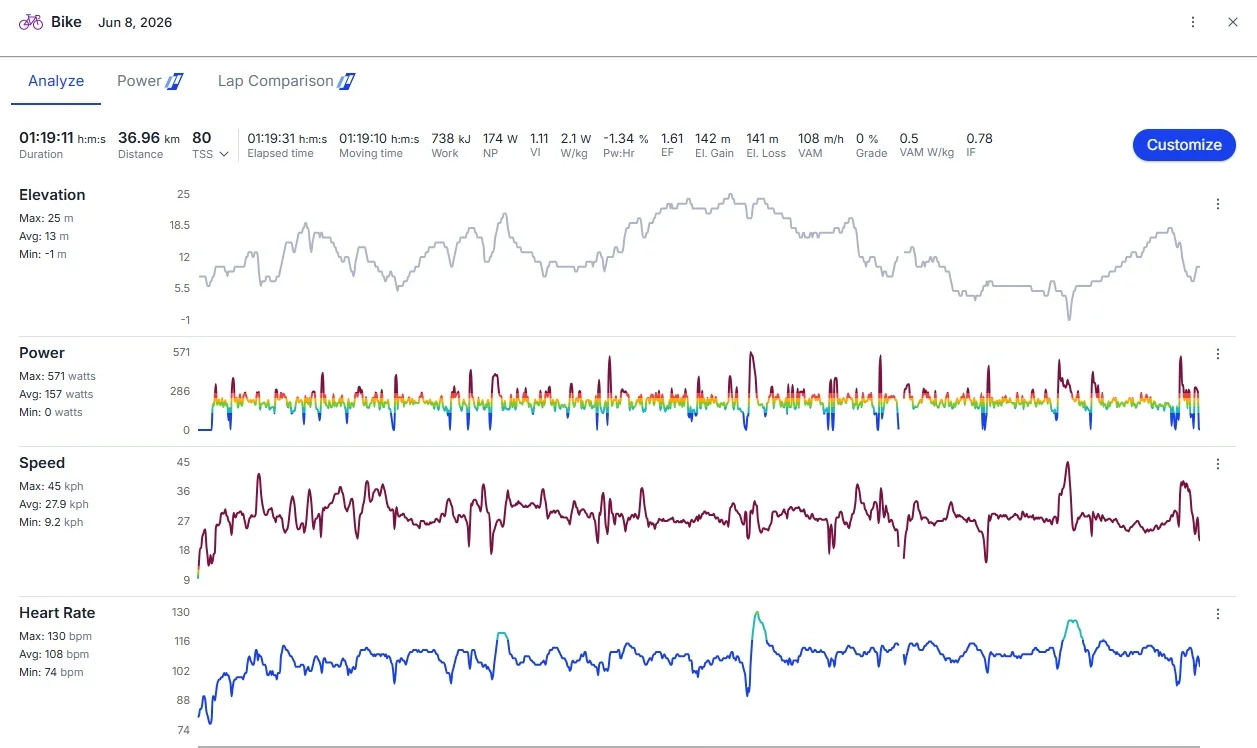Expand the TSS metric dropdown
1257x748 pixels.
[224, 154]
